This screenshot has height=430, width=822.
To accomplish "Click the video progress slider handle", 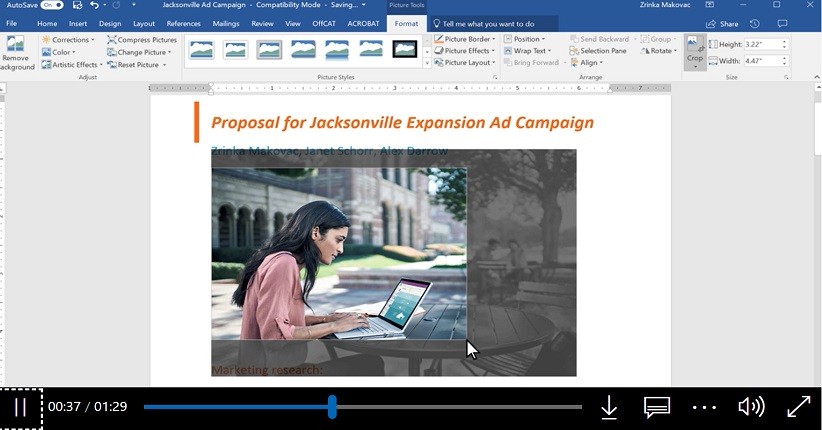I will pyautogui.click(x=332, y=407).
